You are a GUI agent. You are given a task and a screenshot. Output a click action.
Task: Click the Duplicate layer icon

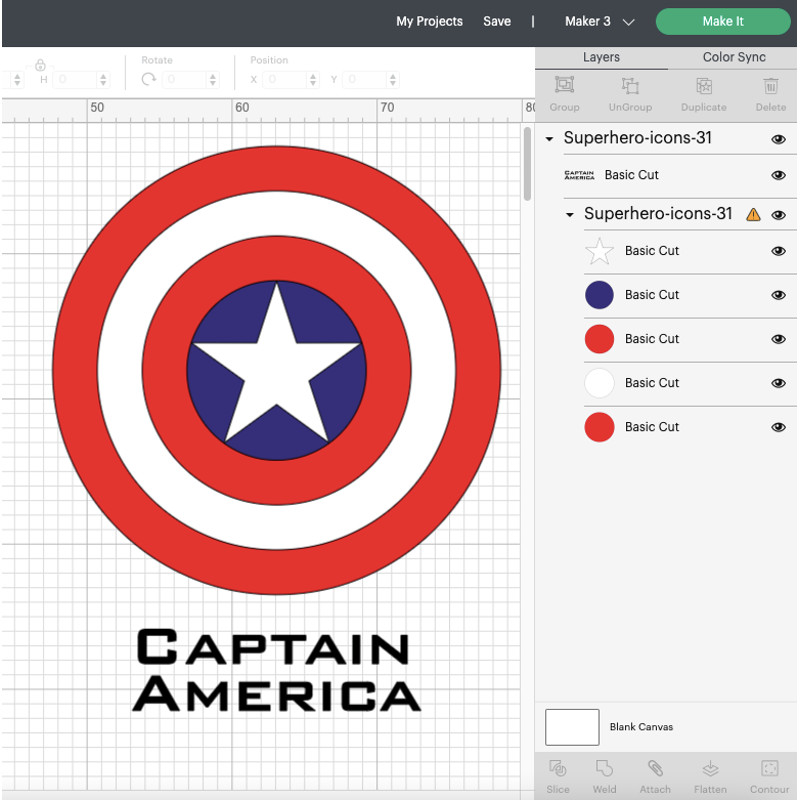pyautogui.click(x=703, y=87)
